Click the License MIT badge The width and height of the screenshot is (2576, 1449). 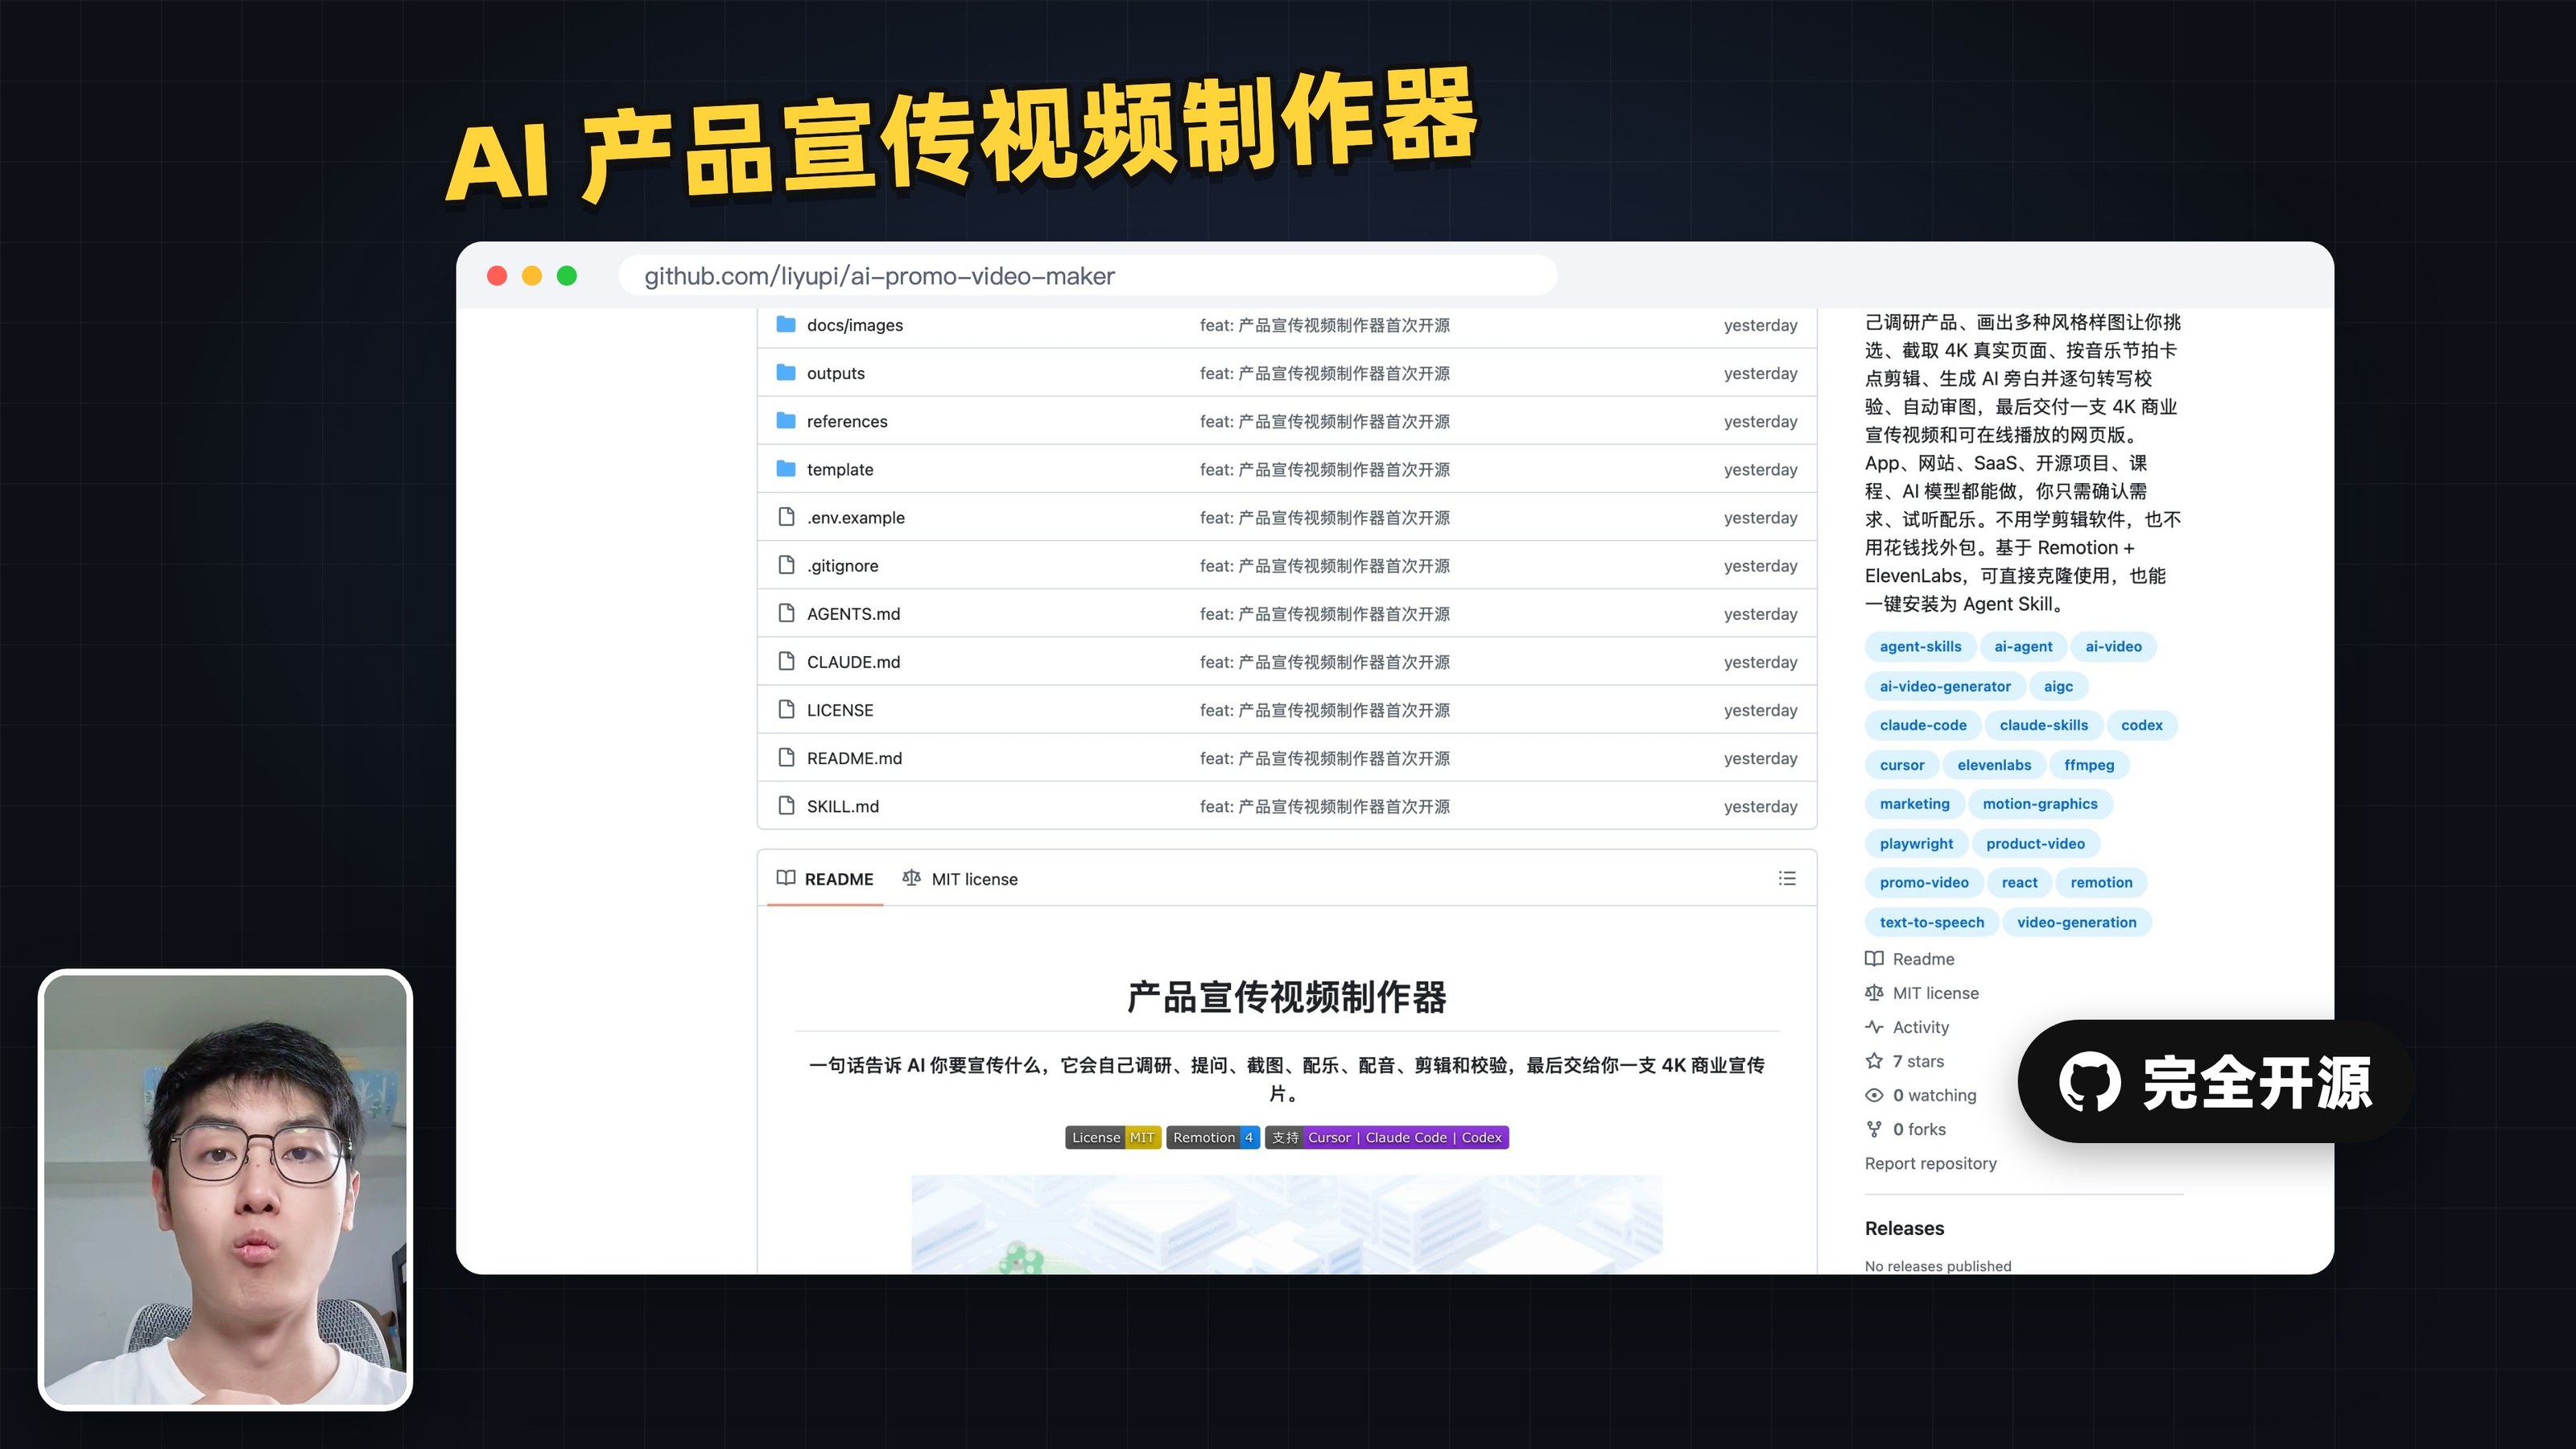click(1113, 1137)
